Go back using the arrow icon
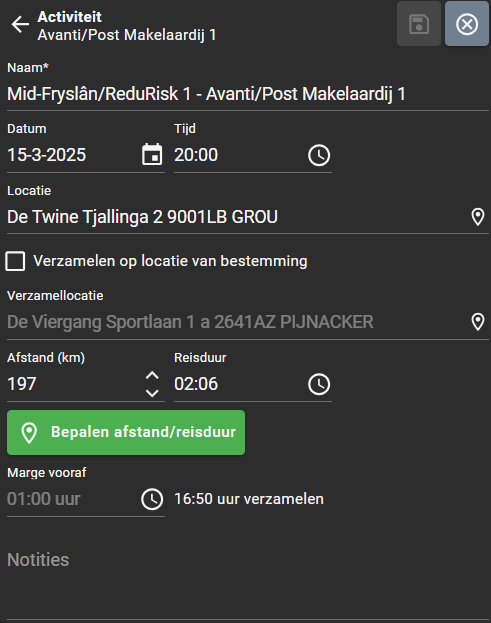 (20, 24)
